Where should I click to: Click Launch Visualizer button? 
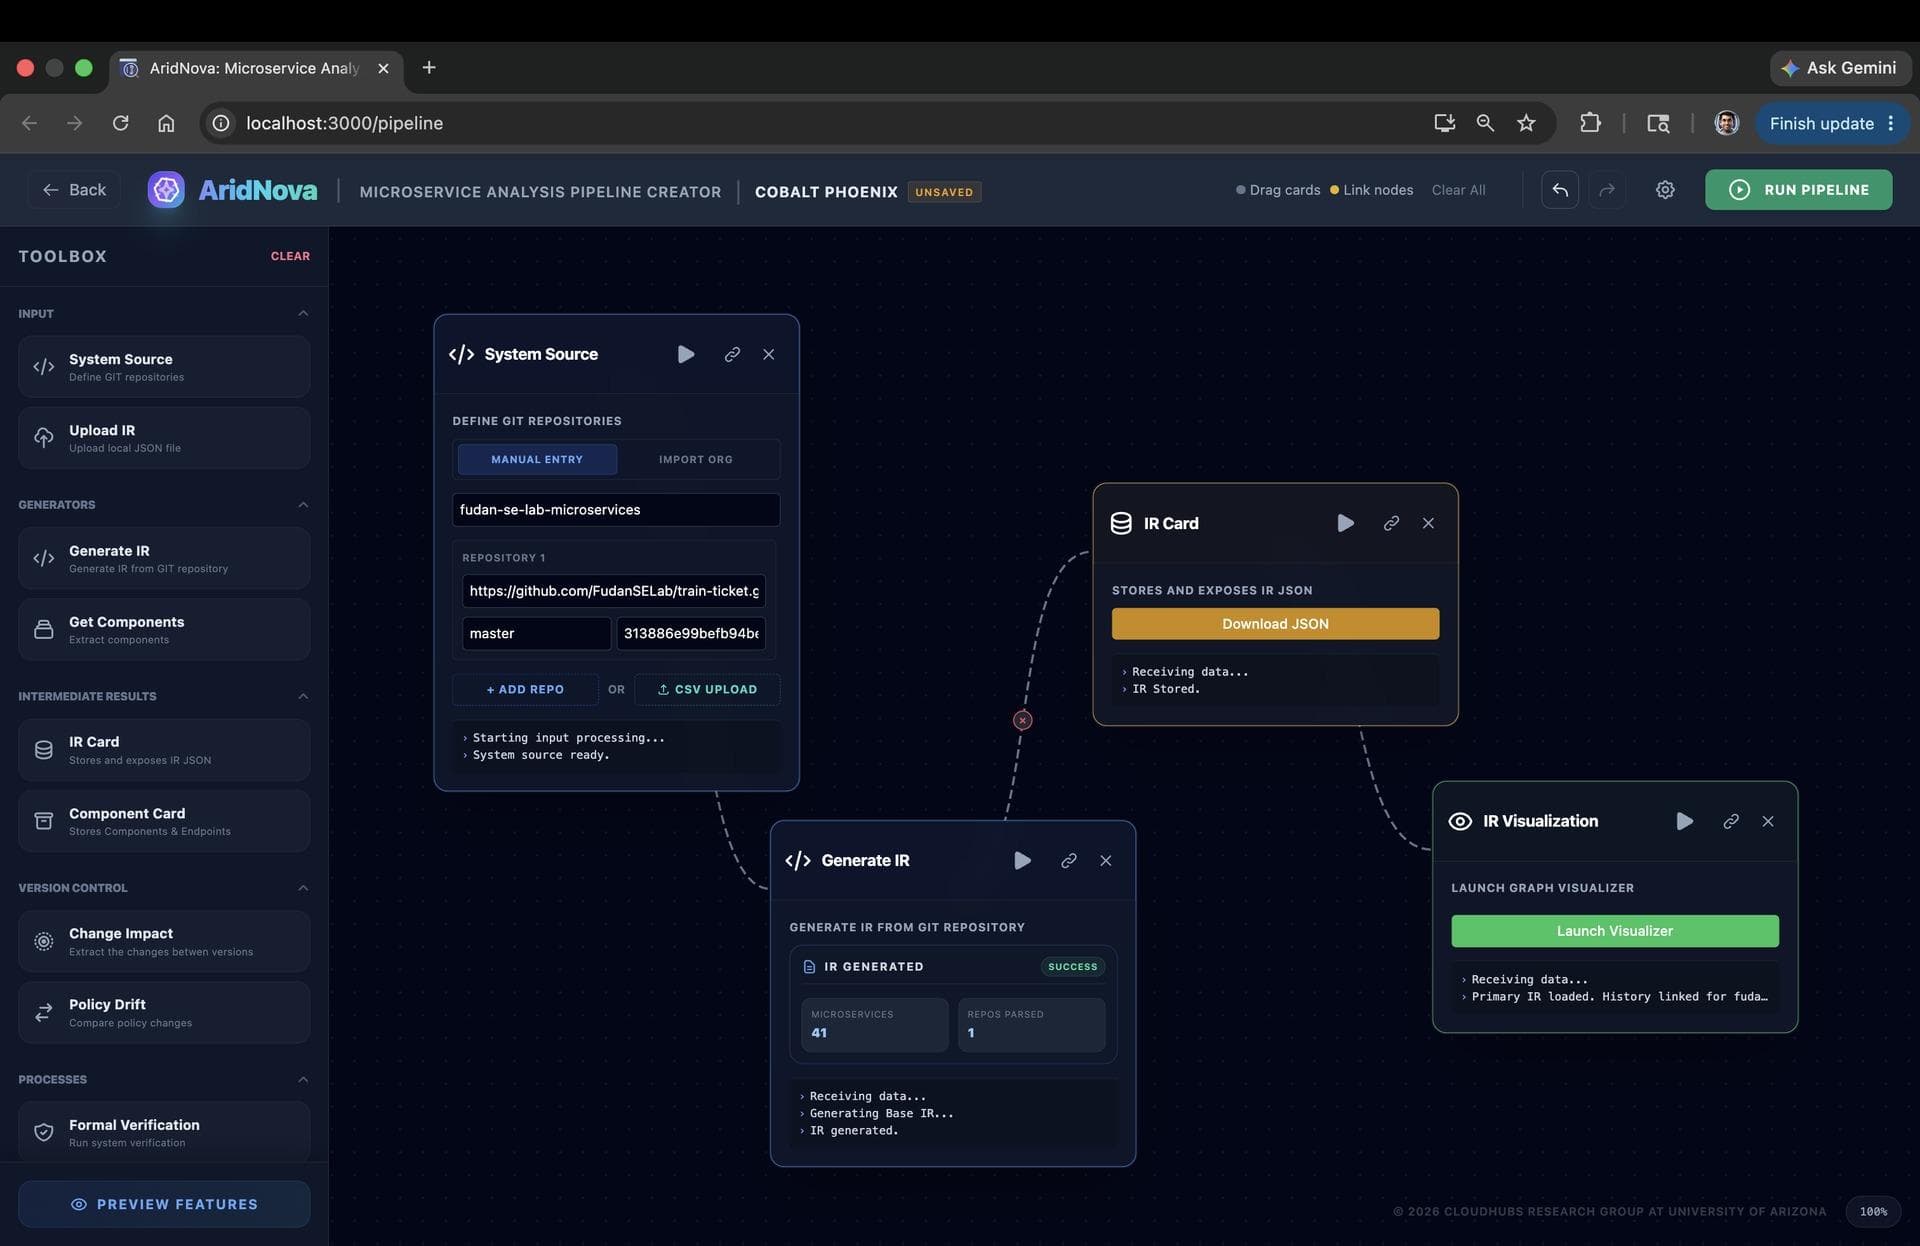click(1614, 931)
